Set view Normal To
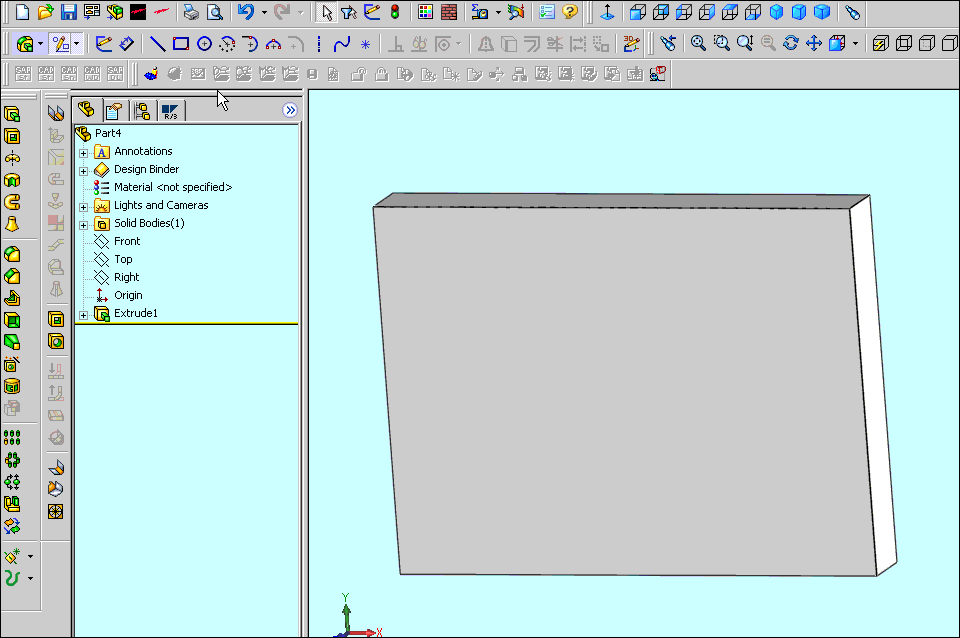This screenshot has width=960, height=638. 607,12
